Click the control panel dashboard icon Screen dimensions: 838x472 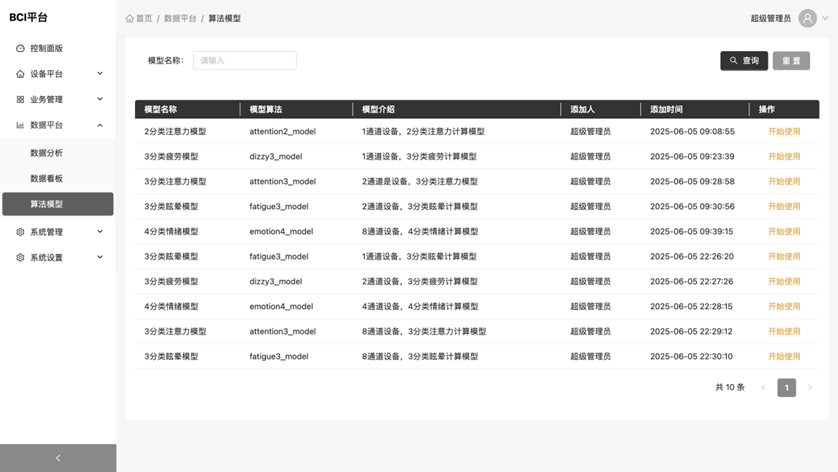pyautogui.click(x=20, y=48)
